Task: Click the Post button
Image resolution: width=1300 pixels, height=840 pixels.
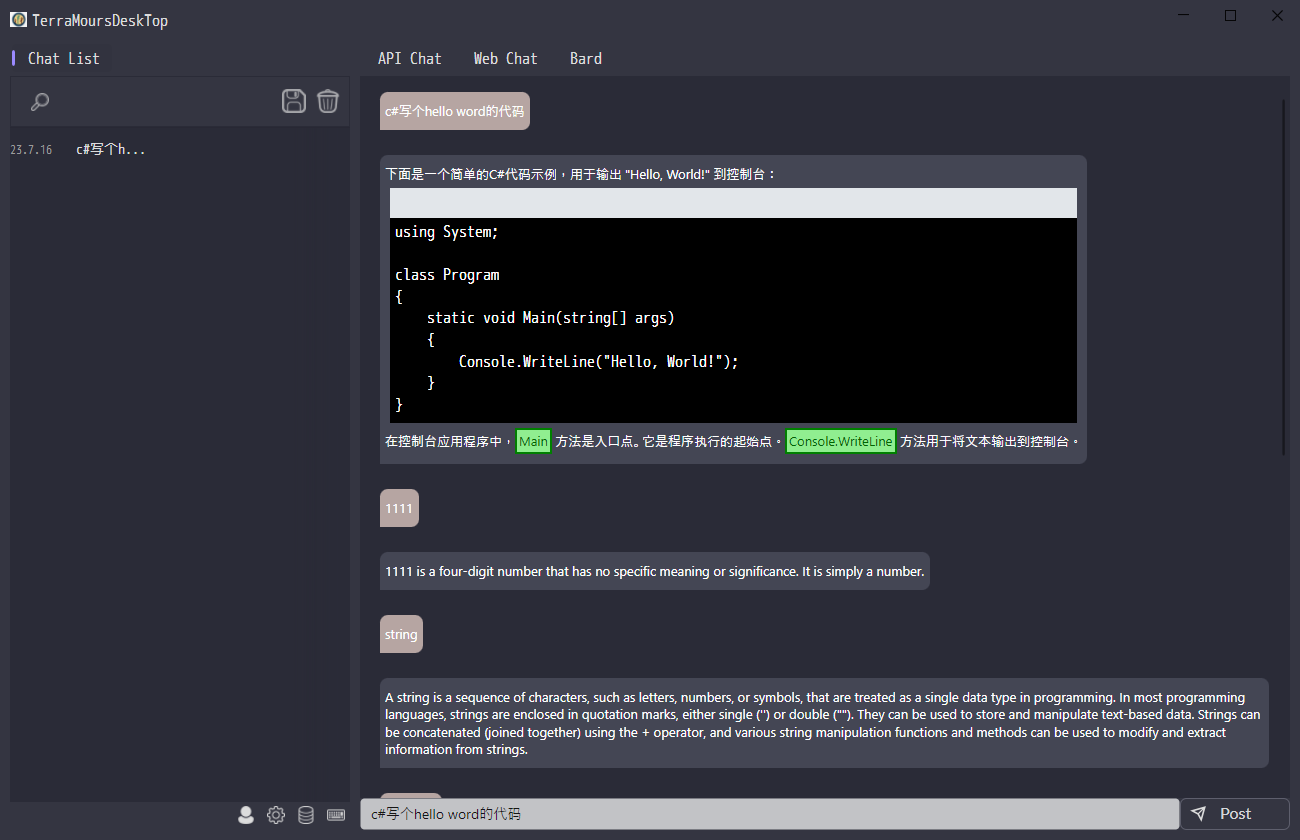Action: click(1234, 813)
